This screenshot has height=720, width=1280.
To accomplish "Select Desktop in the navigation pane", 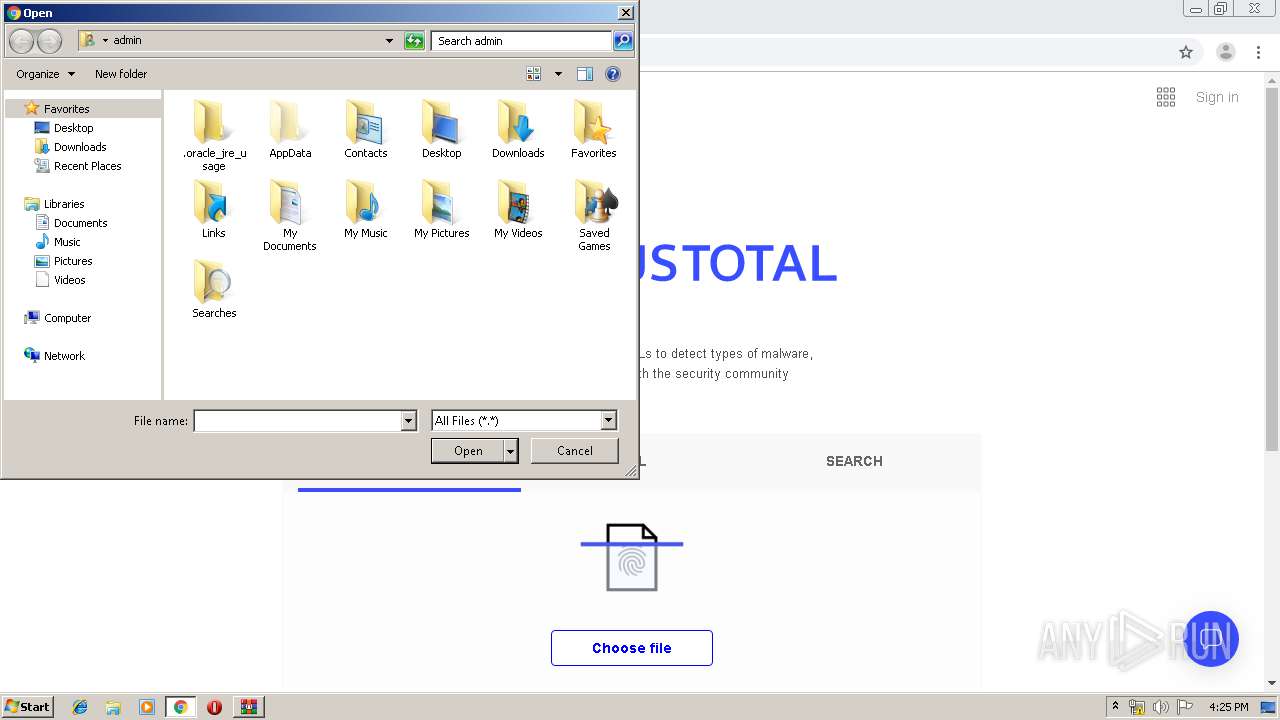I will point(74,128).
